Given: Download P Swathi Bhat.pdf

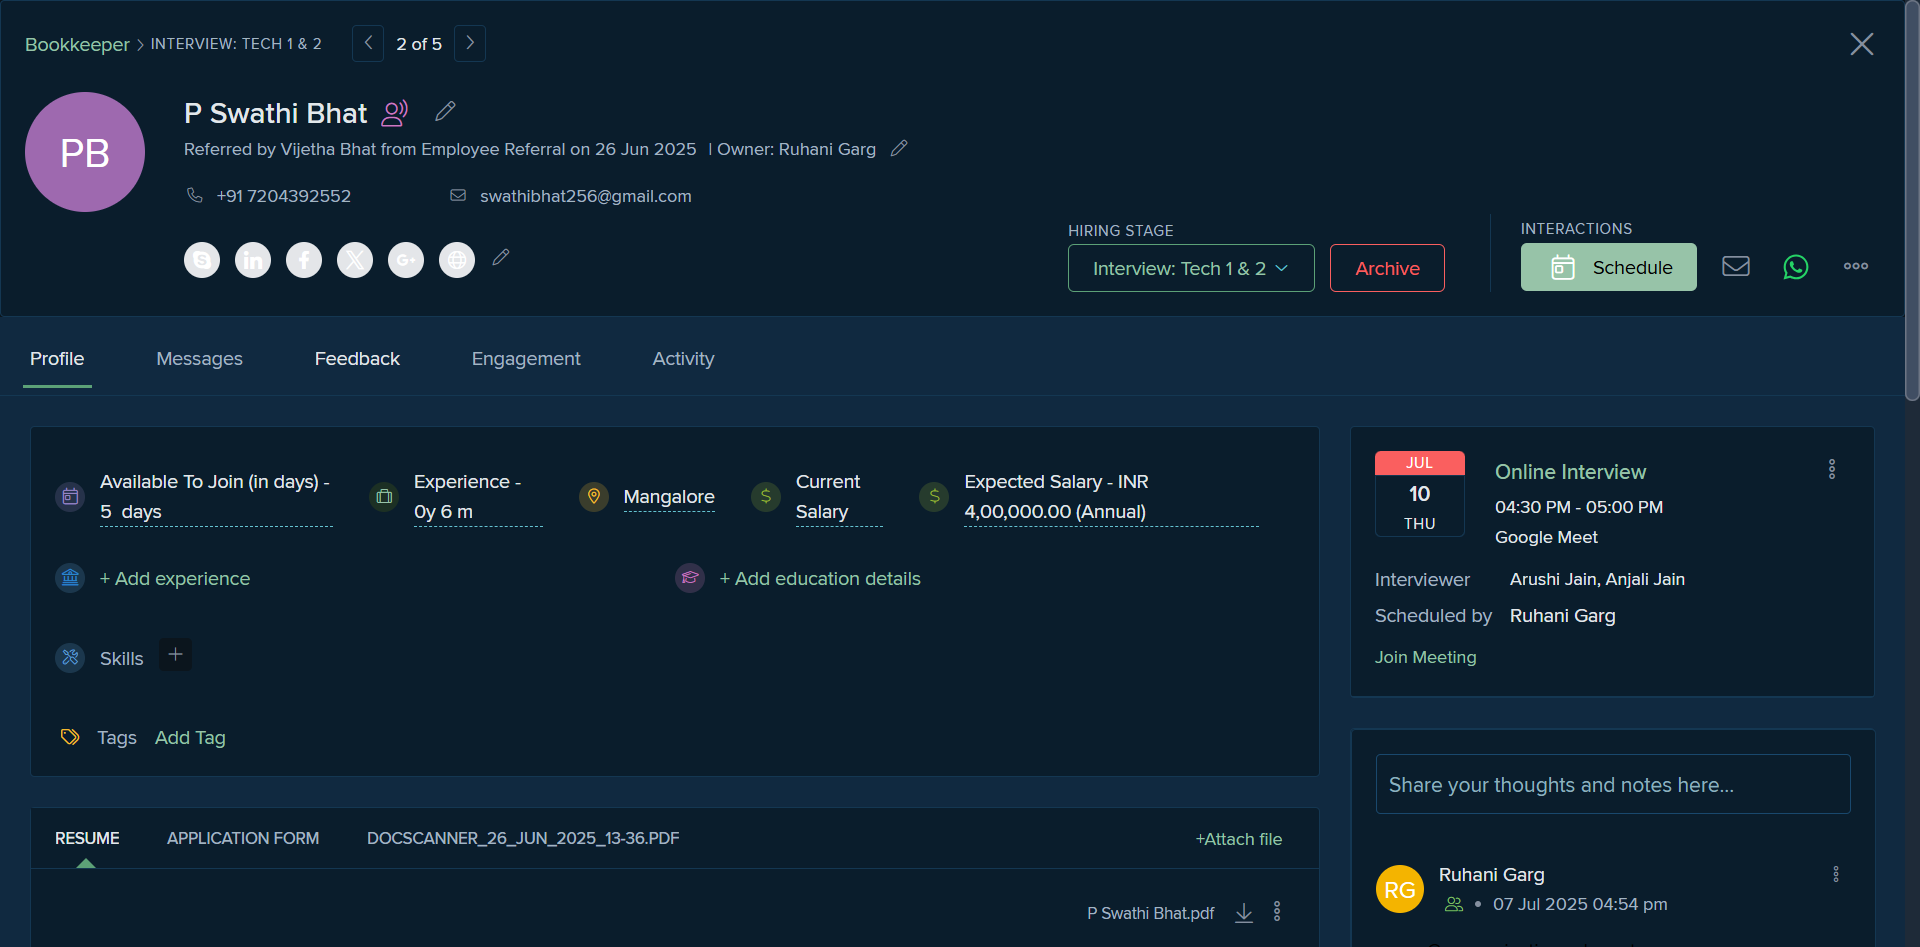Looking at the screenshot, I should (x=1244, y=913).
